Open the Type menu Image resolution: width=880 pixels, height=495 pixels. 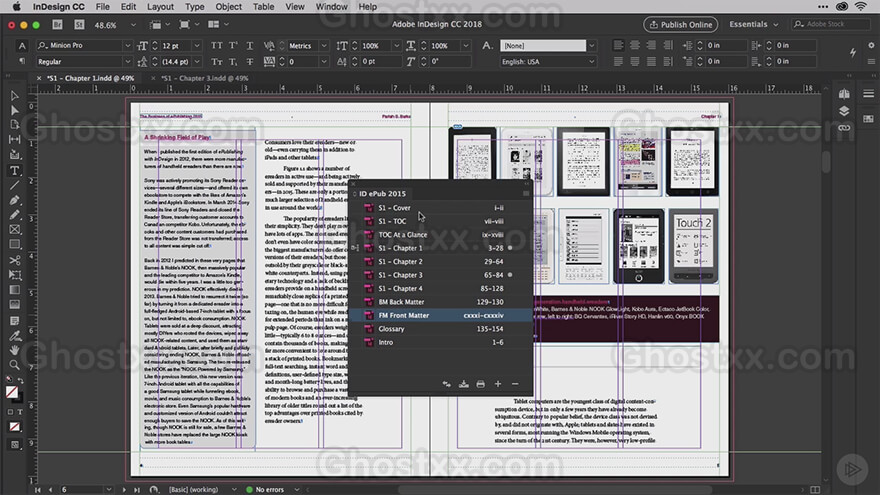pos(194,7)
